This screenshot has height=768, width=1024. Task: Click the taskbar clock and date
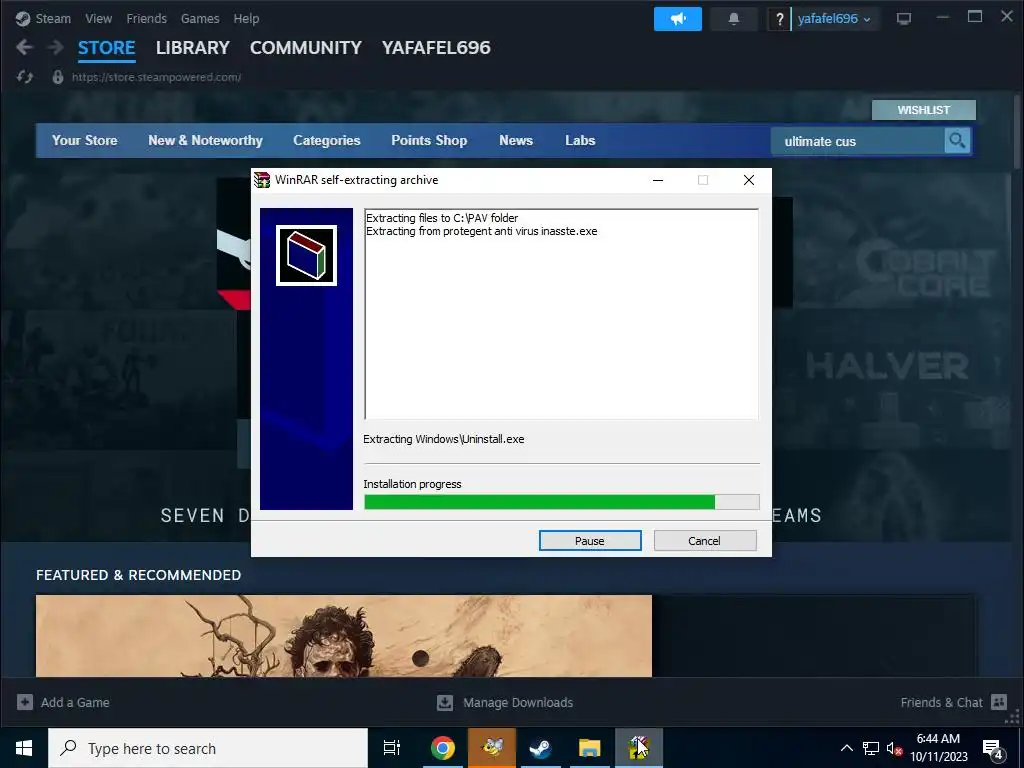point(938,748)
